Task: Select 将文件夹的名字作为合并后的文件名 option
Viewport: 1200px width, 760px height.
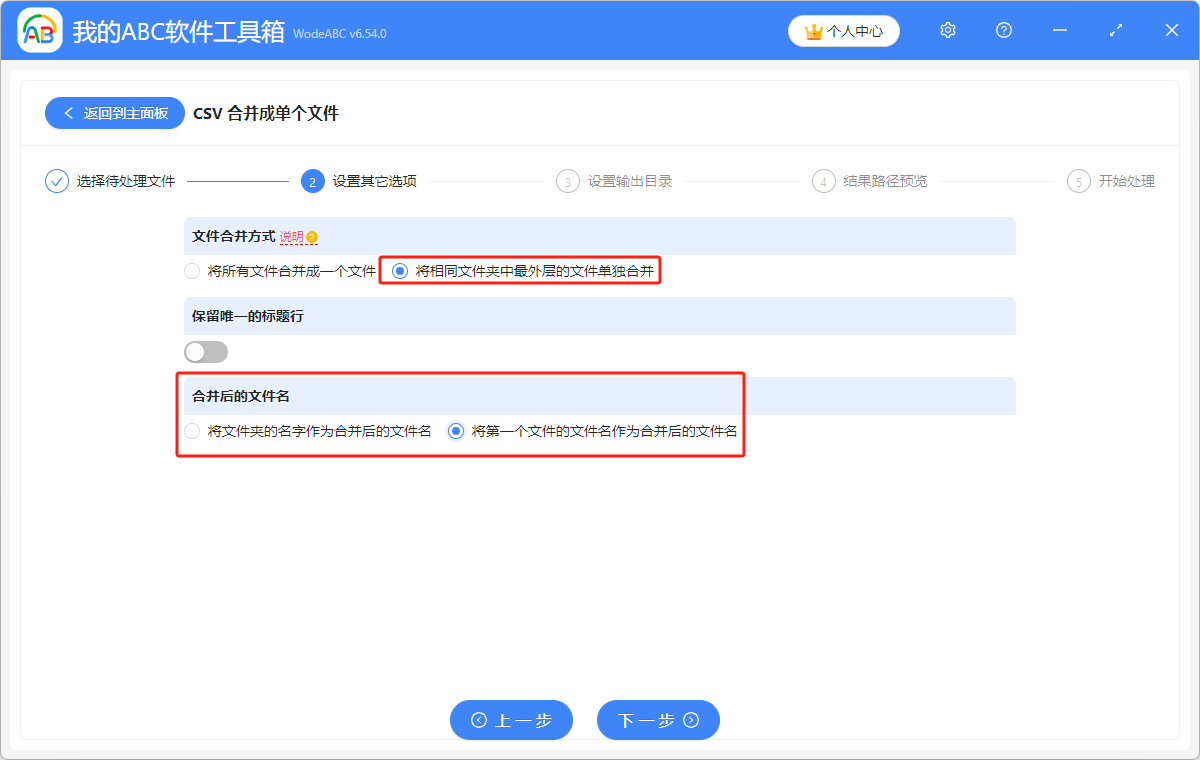Action: click(x=190, y=431)
